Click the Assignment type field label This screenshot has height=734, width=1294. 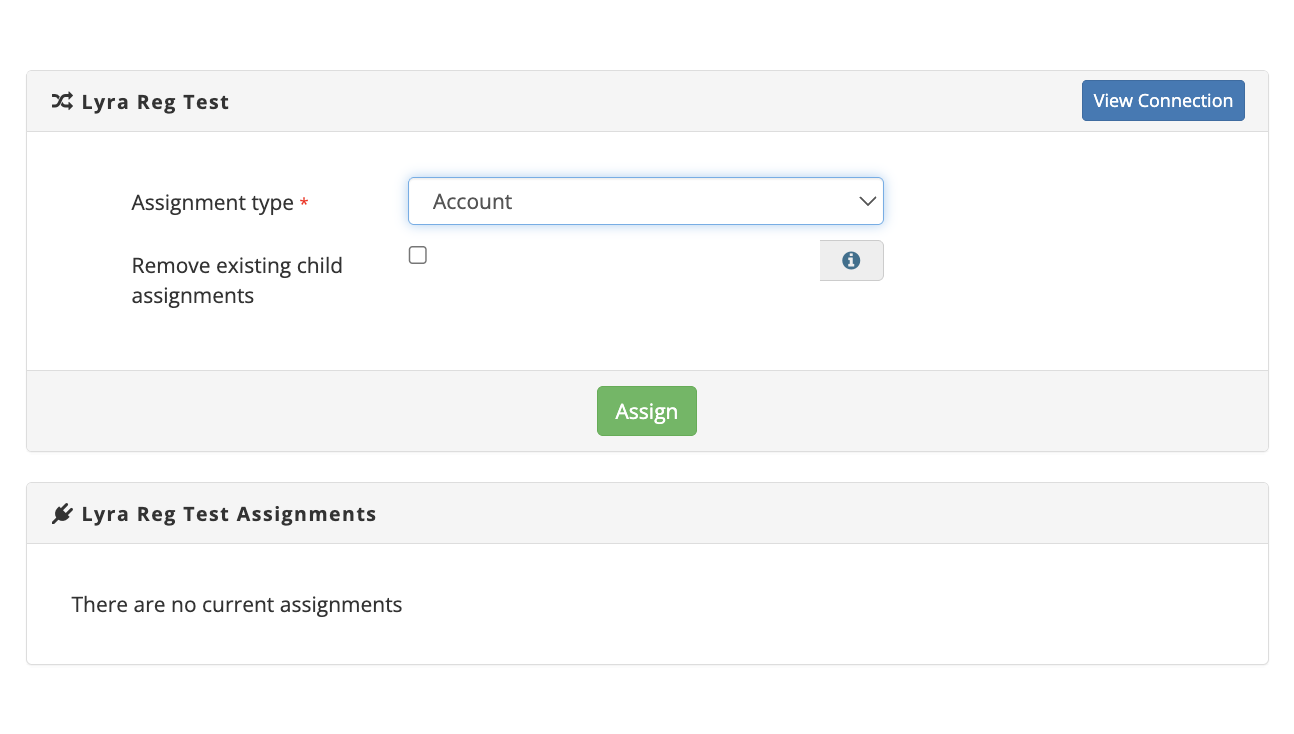(x=212, y=203)
